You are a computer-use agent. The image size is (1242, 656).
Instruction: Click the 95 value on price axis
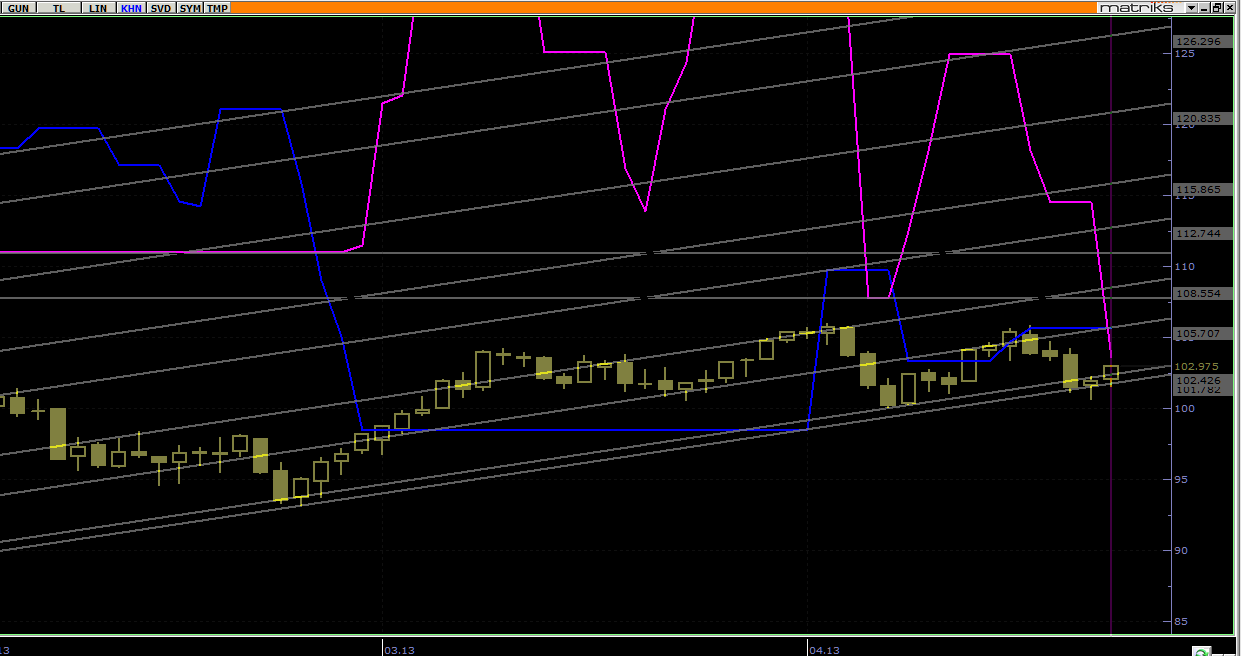(1183, 479)
